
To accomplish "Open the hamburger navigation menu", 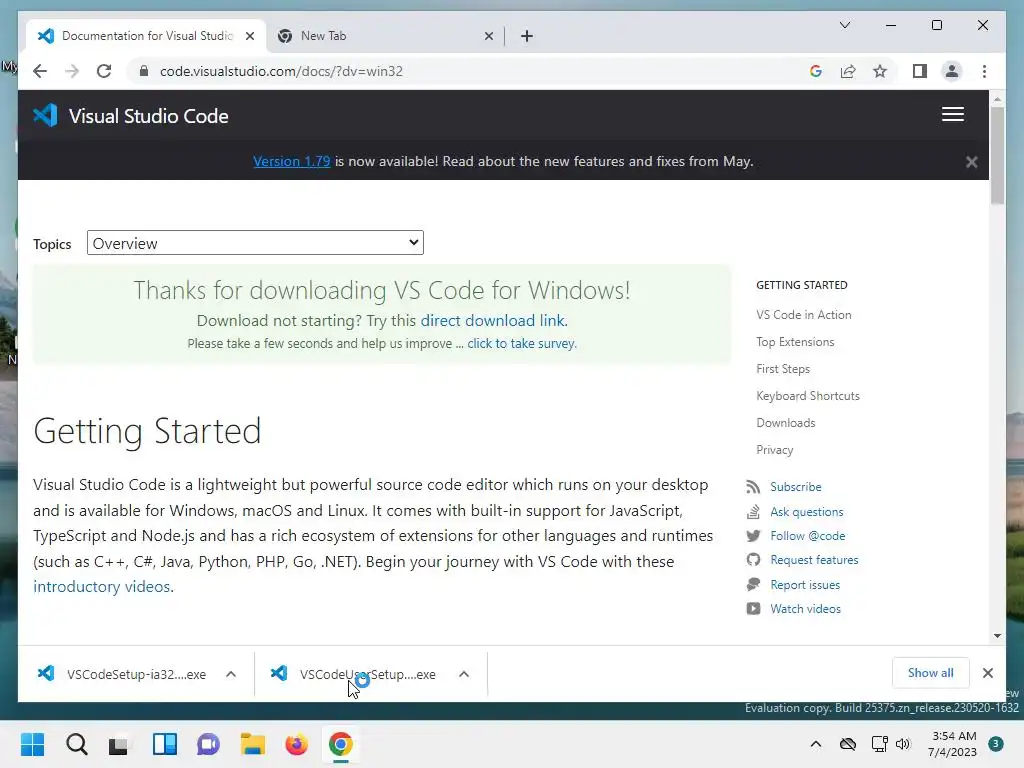I will (x=952, y=114).
